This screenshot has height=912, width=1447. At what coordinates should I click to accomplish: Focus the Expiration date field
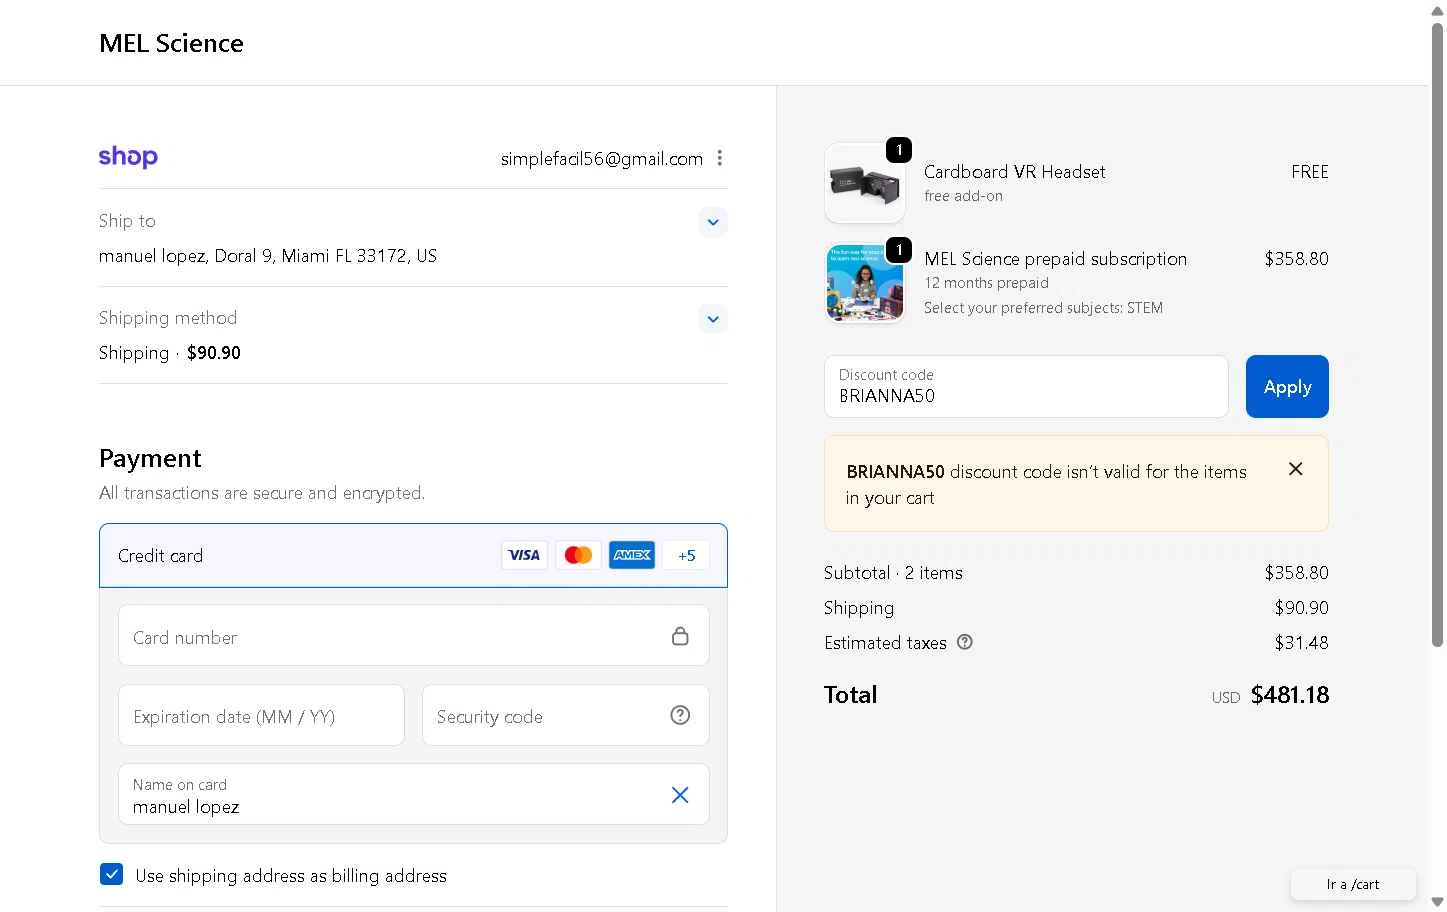coord(261,715)
